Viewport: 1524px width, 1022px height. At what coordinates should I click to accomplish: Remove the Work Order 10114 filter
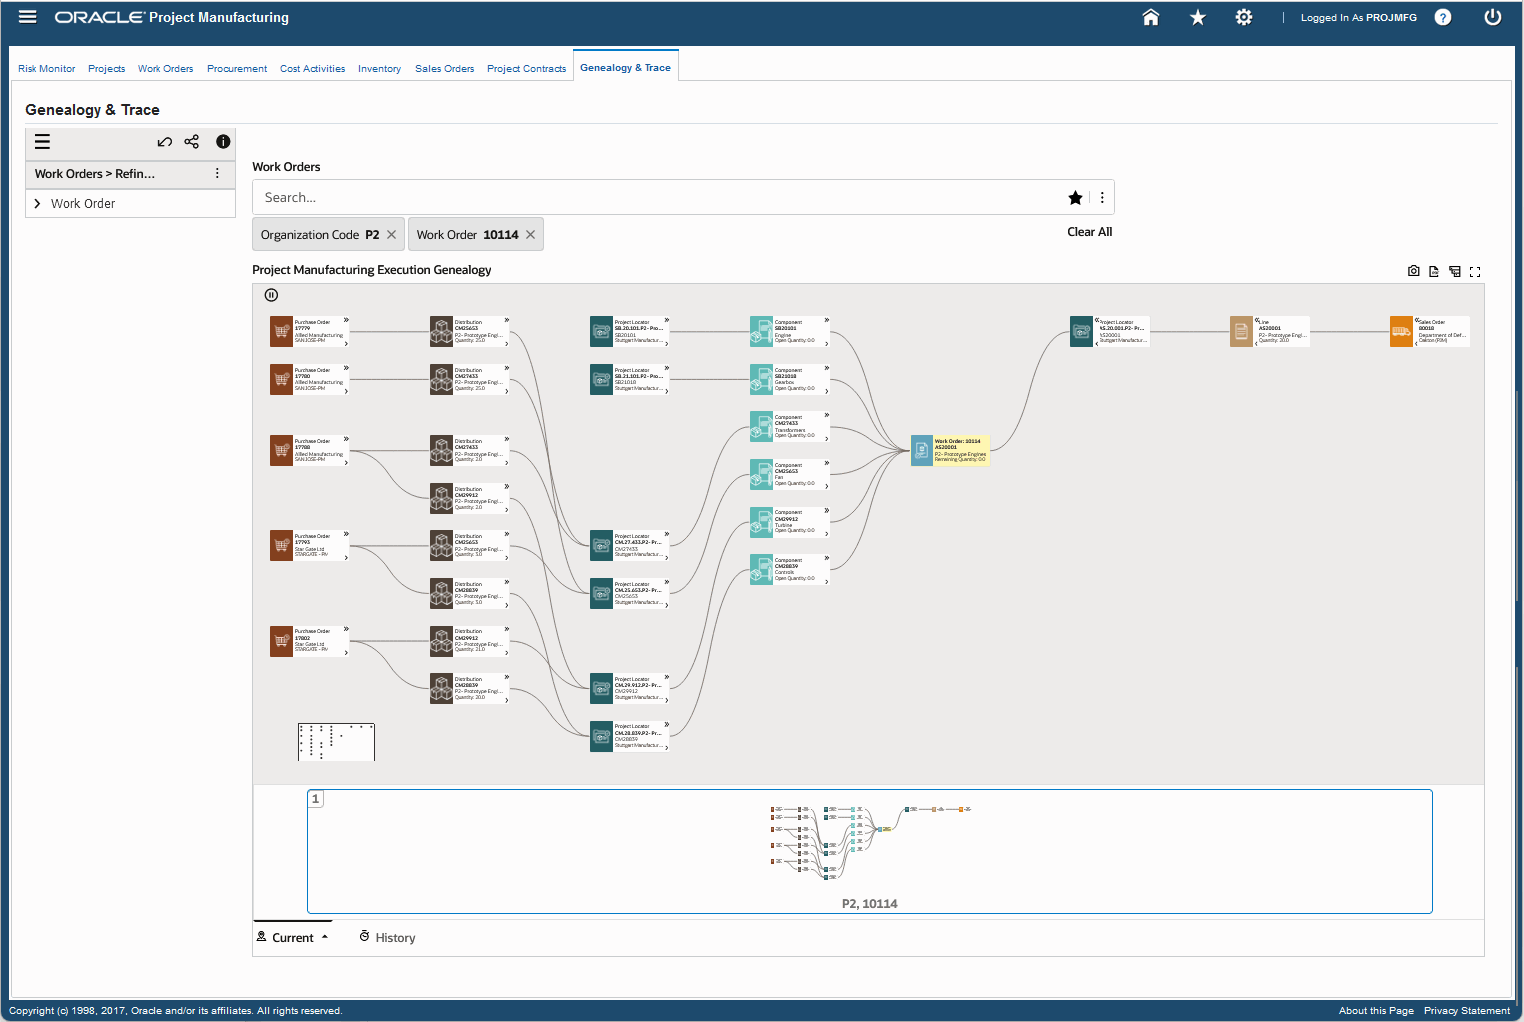pos(531,235)
